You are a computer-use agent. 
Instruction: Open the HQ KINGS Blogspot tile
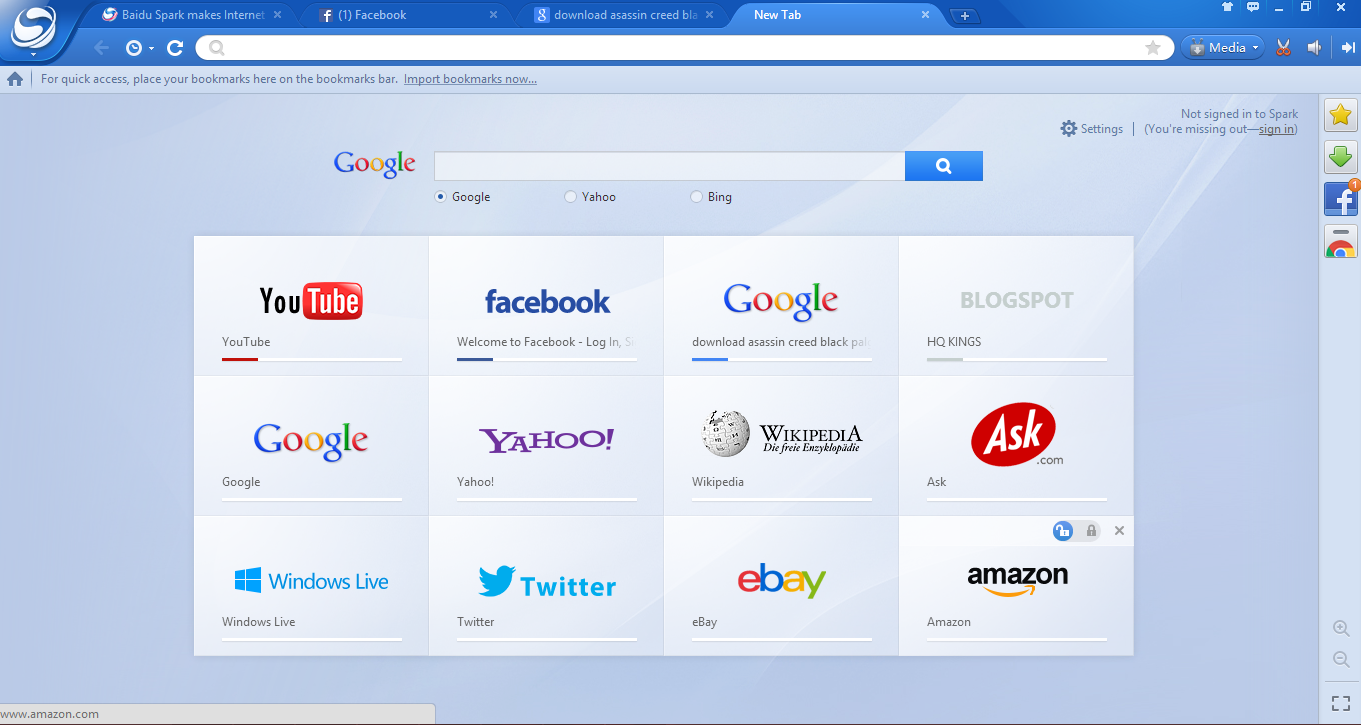click(x=1016, y=306)
